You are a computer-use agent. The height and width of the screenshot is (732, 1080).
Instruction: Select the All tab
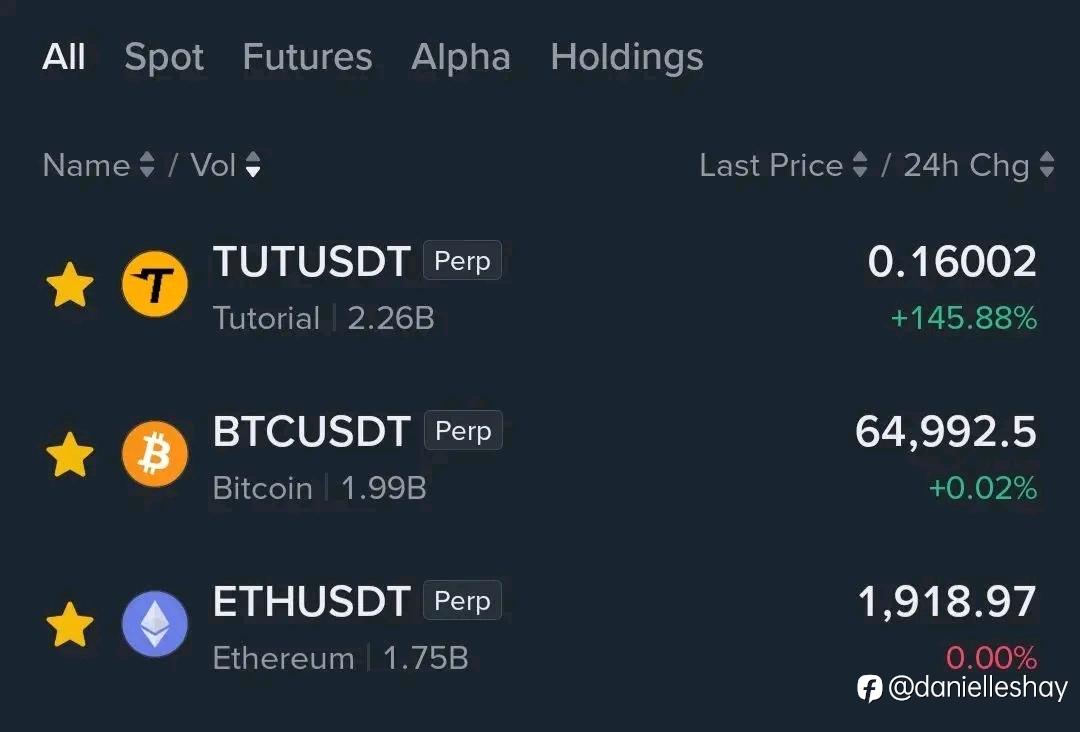click(x=63, y=56)
